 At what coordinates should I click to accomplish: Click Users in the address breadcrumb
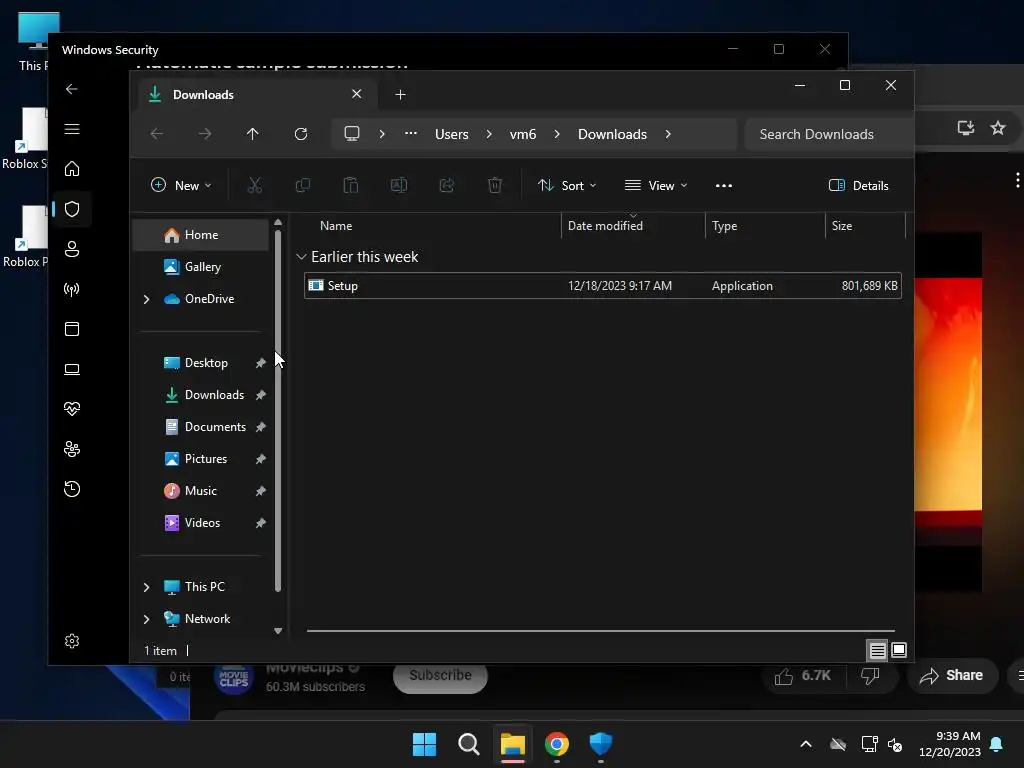tap(452, 134)
